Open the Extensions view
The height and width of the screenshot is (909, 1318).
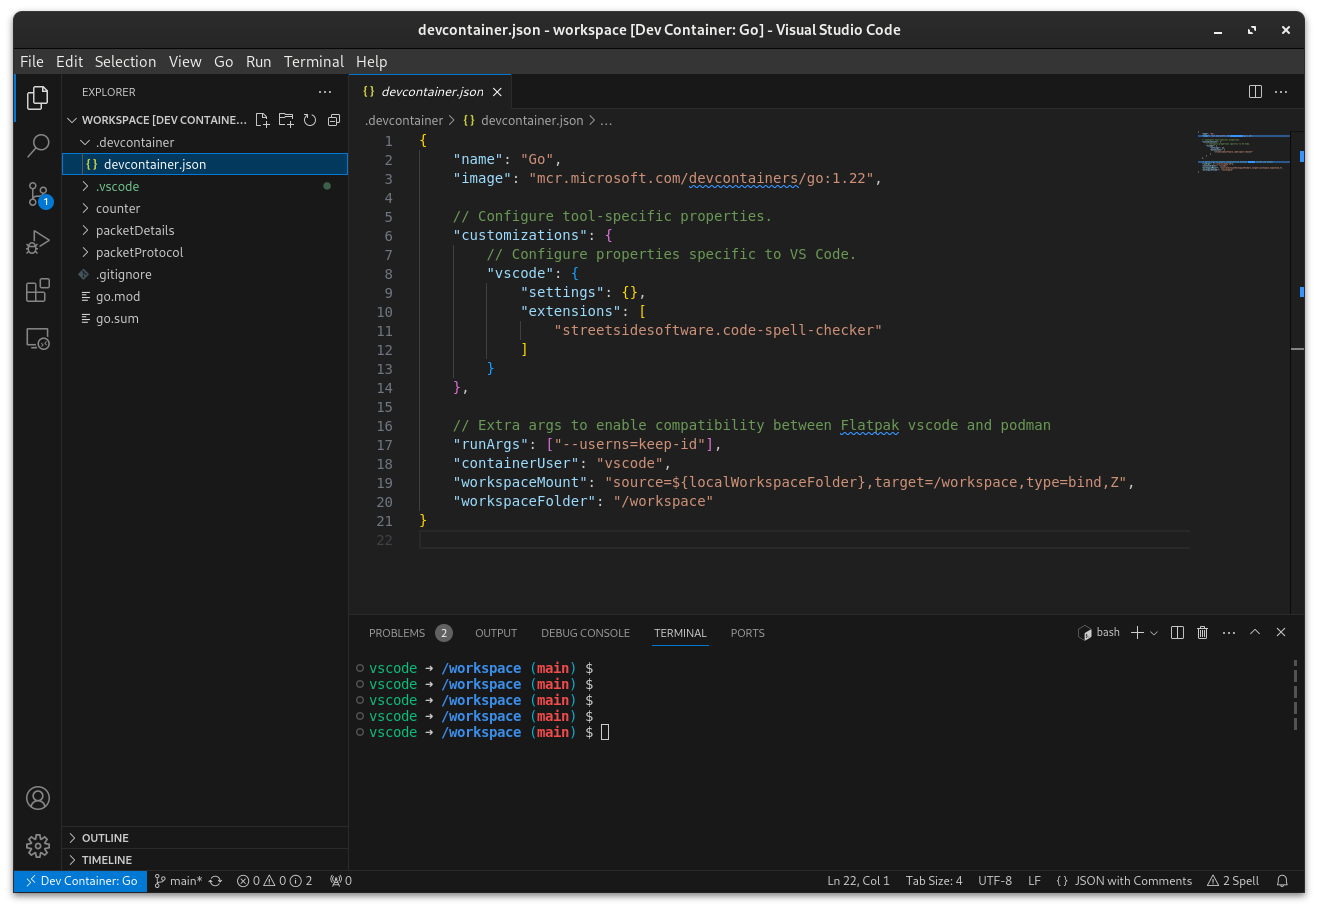(38, 290)
